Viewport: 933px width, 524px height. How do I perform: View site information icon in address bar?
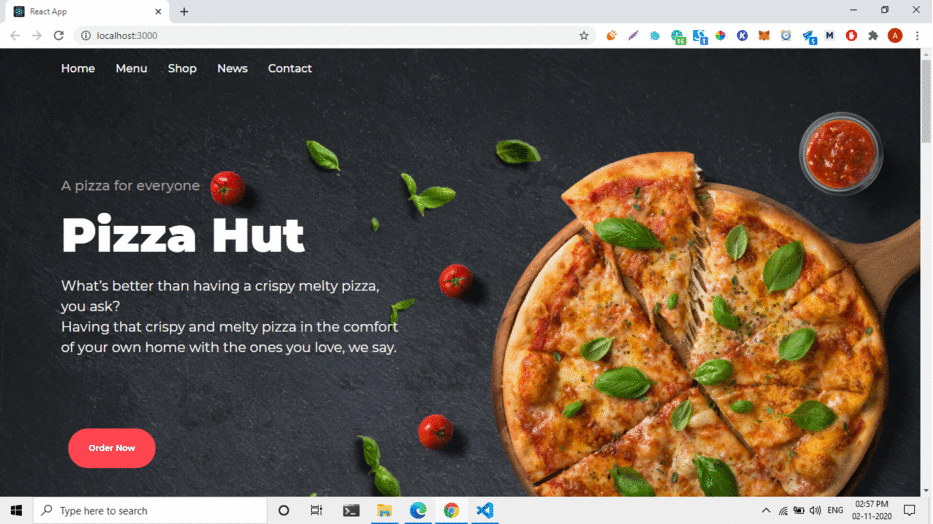pyautogui.click(x=86, y=36)
